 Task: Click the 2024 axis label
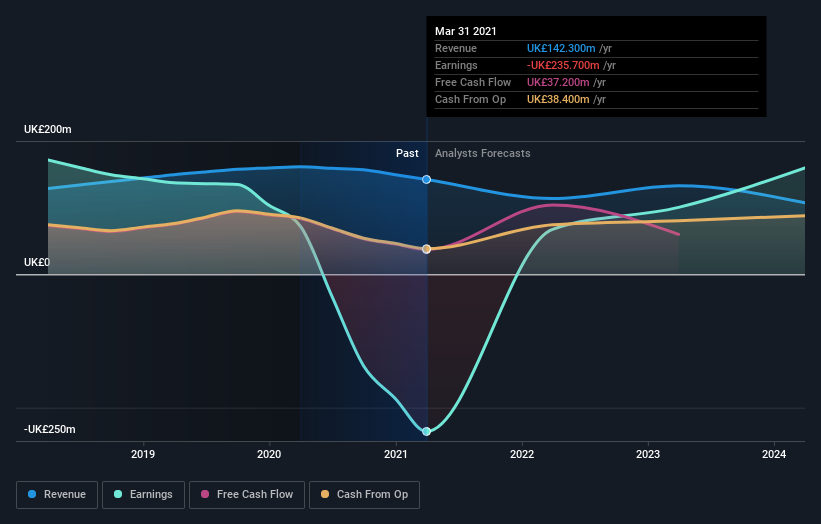(774, 454)
